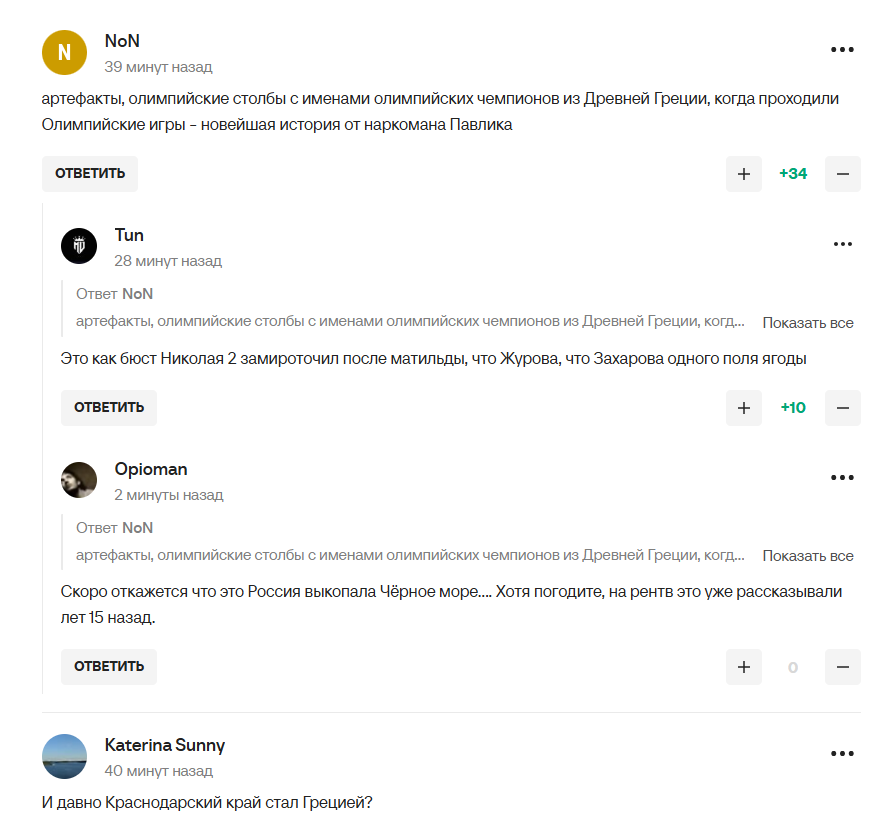Open the three-dot menu on Katerina Sunny's comment
The height and width of the screenshot is (827, 894).
(x=843, y=752)
